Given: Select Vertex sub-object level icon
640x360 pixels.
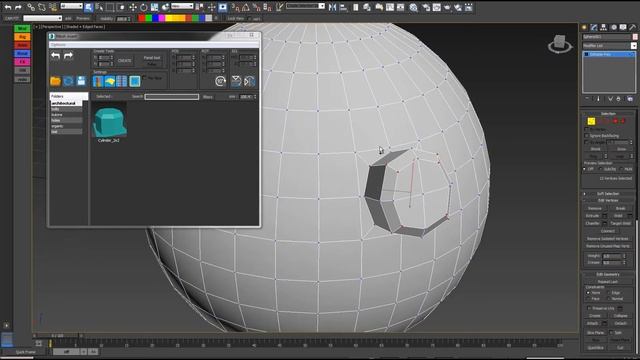Looking at the screenshot, I should click(x=591, y=121).
